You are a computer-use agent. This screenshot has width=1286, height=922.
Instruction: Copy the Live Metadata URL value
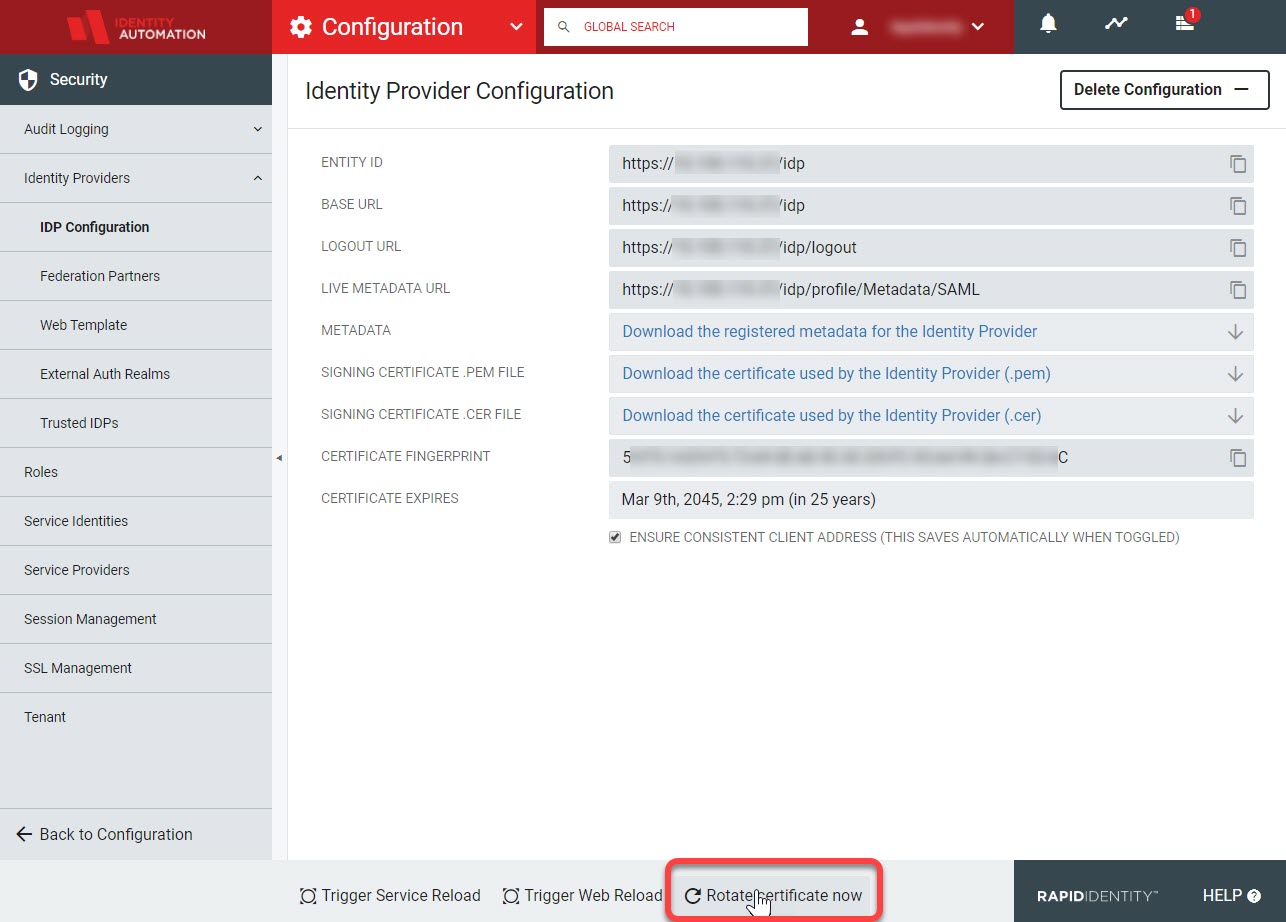tap(1238, 290)
